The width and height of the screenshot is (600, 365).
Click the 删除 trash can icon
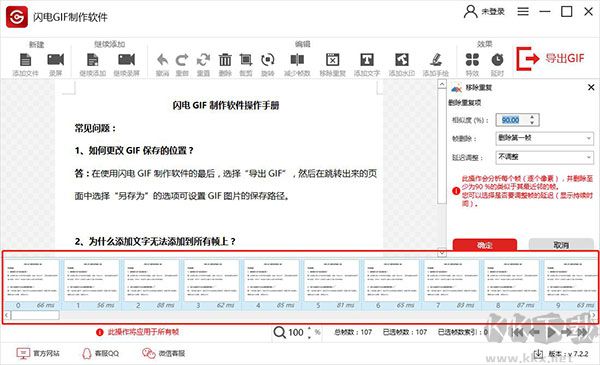tap(225, 60)
